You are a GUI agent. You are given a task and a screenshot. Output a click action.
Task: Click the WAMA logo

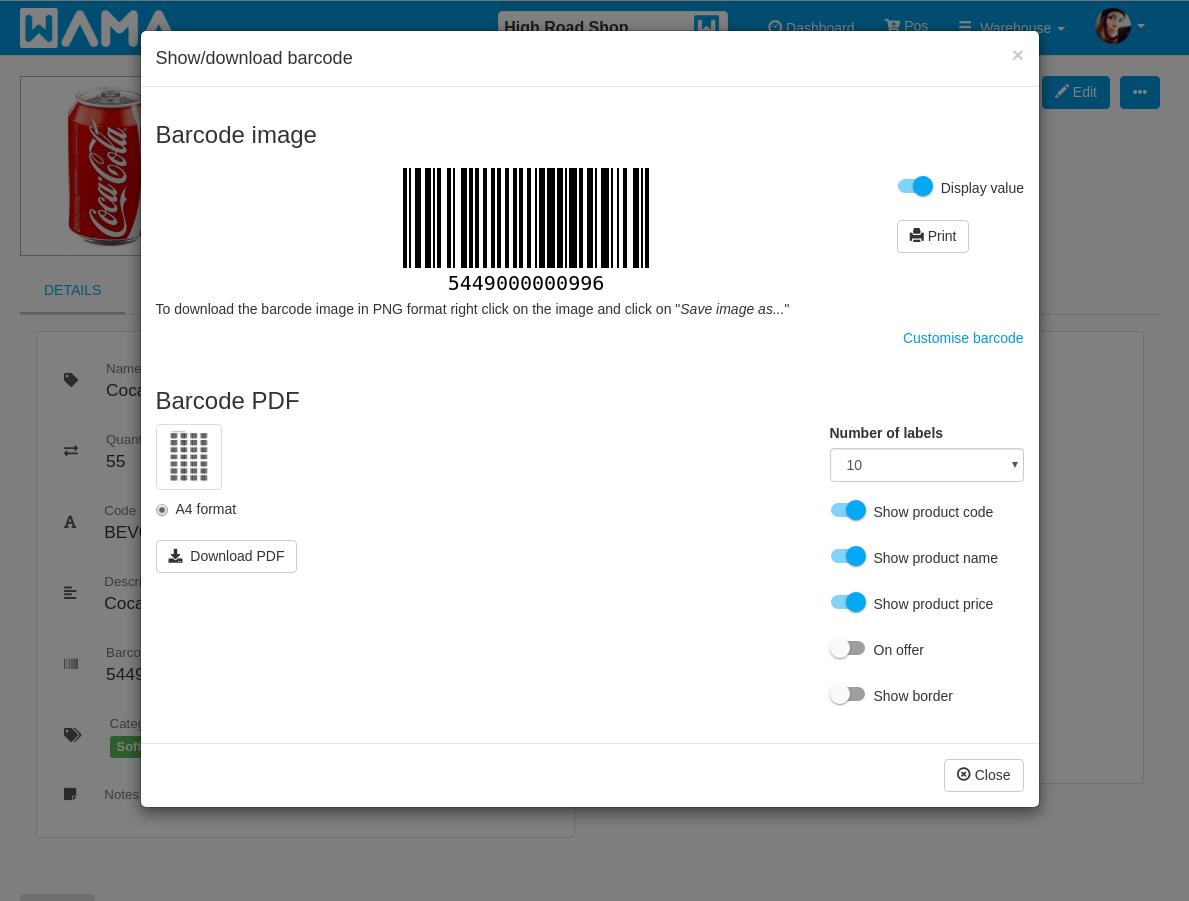pos(96,28)
